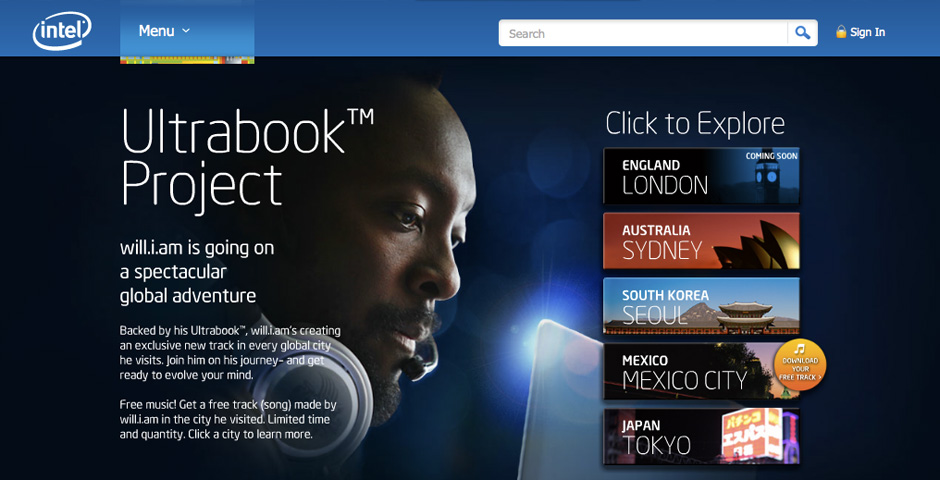Open the Sign In link
Viewport: 940px width, 480px height.
[867, 32]
